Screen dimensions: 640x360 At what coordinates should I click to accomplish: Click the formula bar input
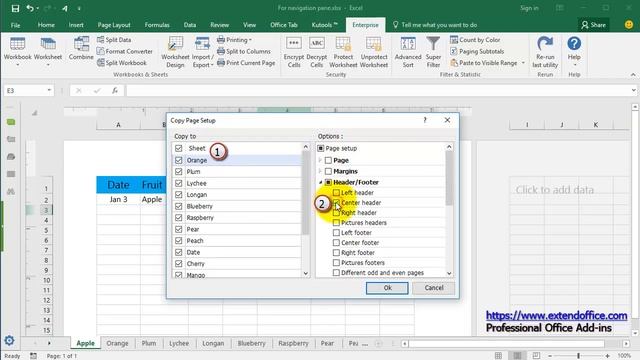(378, 91)
